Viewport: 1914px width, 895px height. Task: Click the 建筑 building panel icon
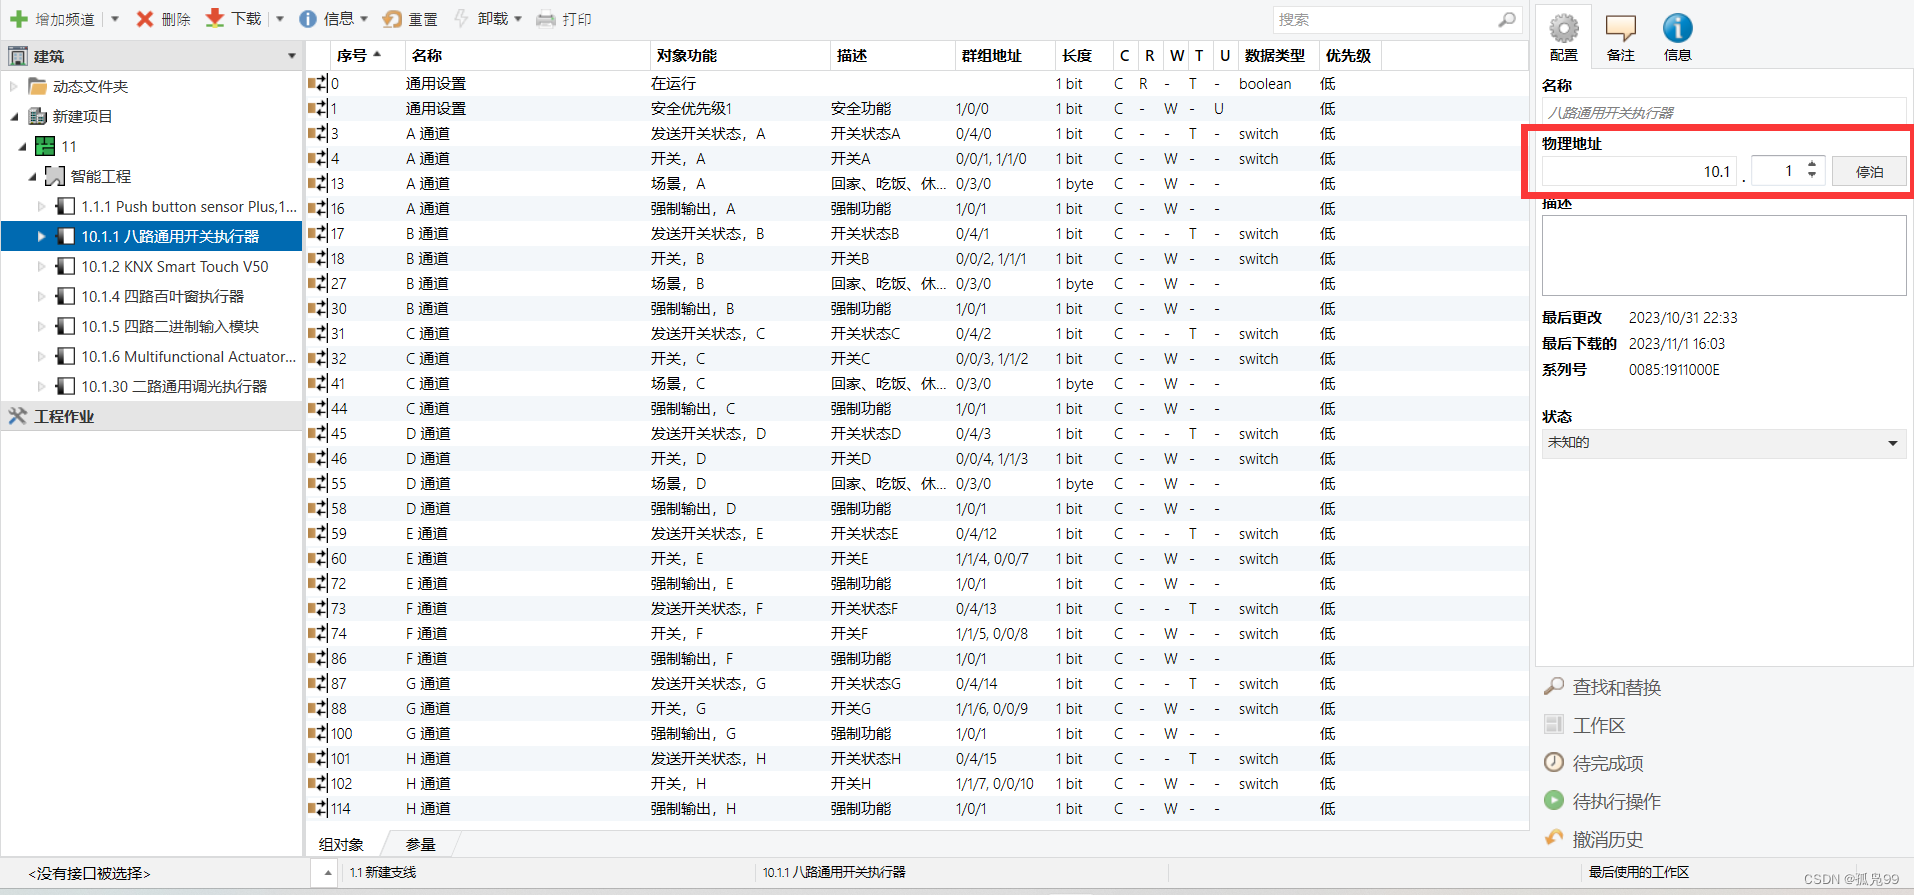18,56
